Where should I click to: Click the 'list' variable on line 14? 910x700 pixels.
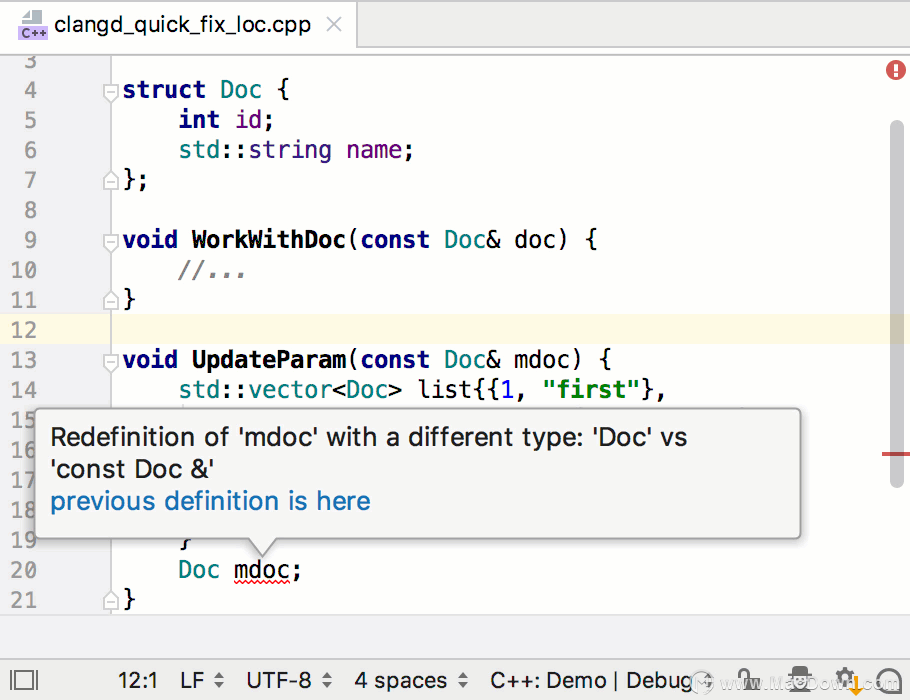click(x=445, y=389)
